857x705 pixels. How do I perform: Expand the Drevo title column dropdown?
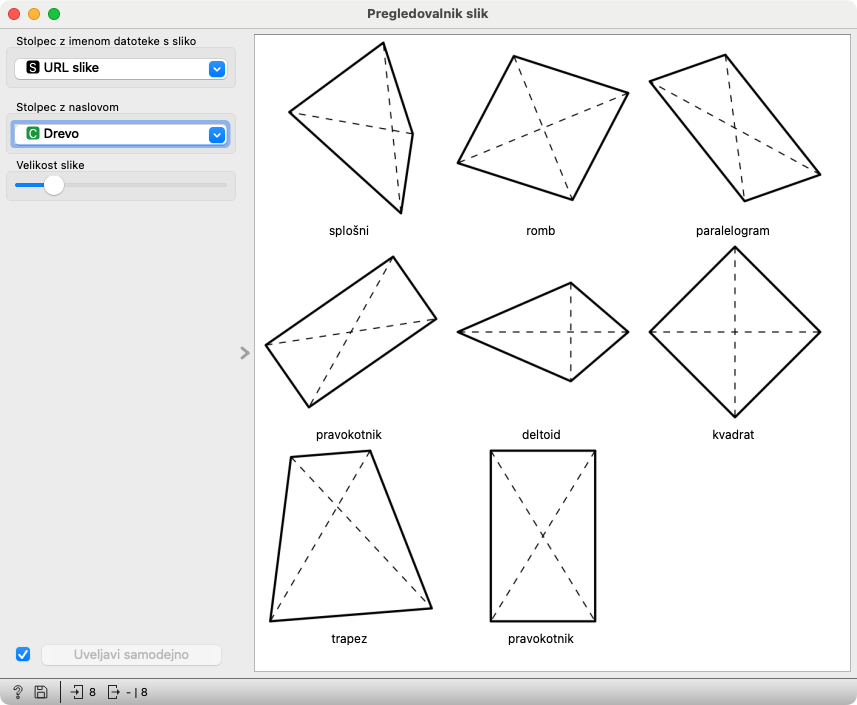(x=121, y=134)
